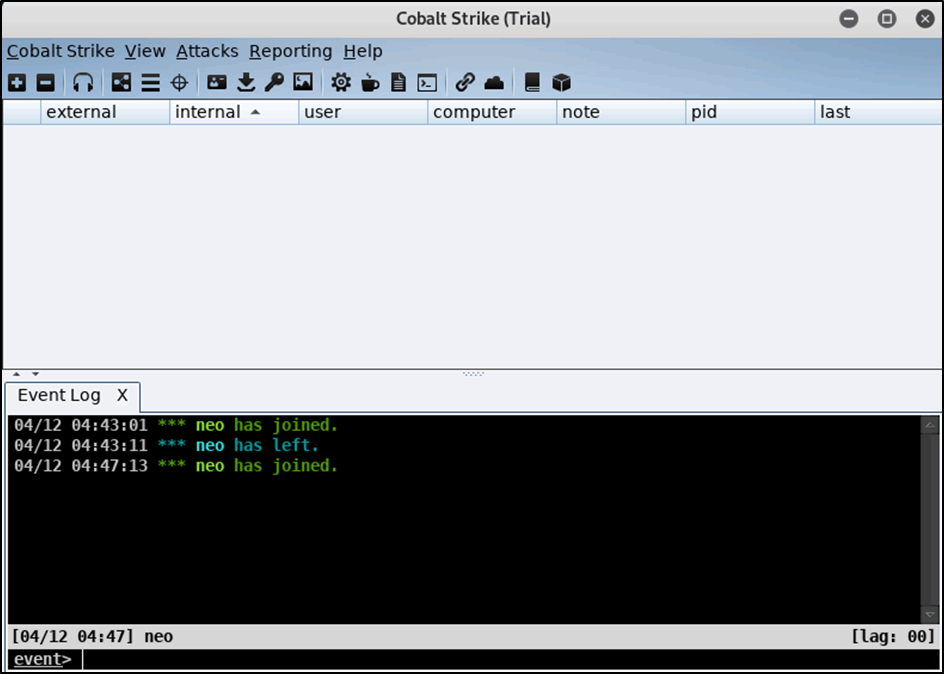Click the cloud Manage Web Server icon
Screen dimensions: 944x674
(x=494, y=82)
